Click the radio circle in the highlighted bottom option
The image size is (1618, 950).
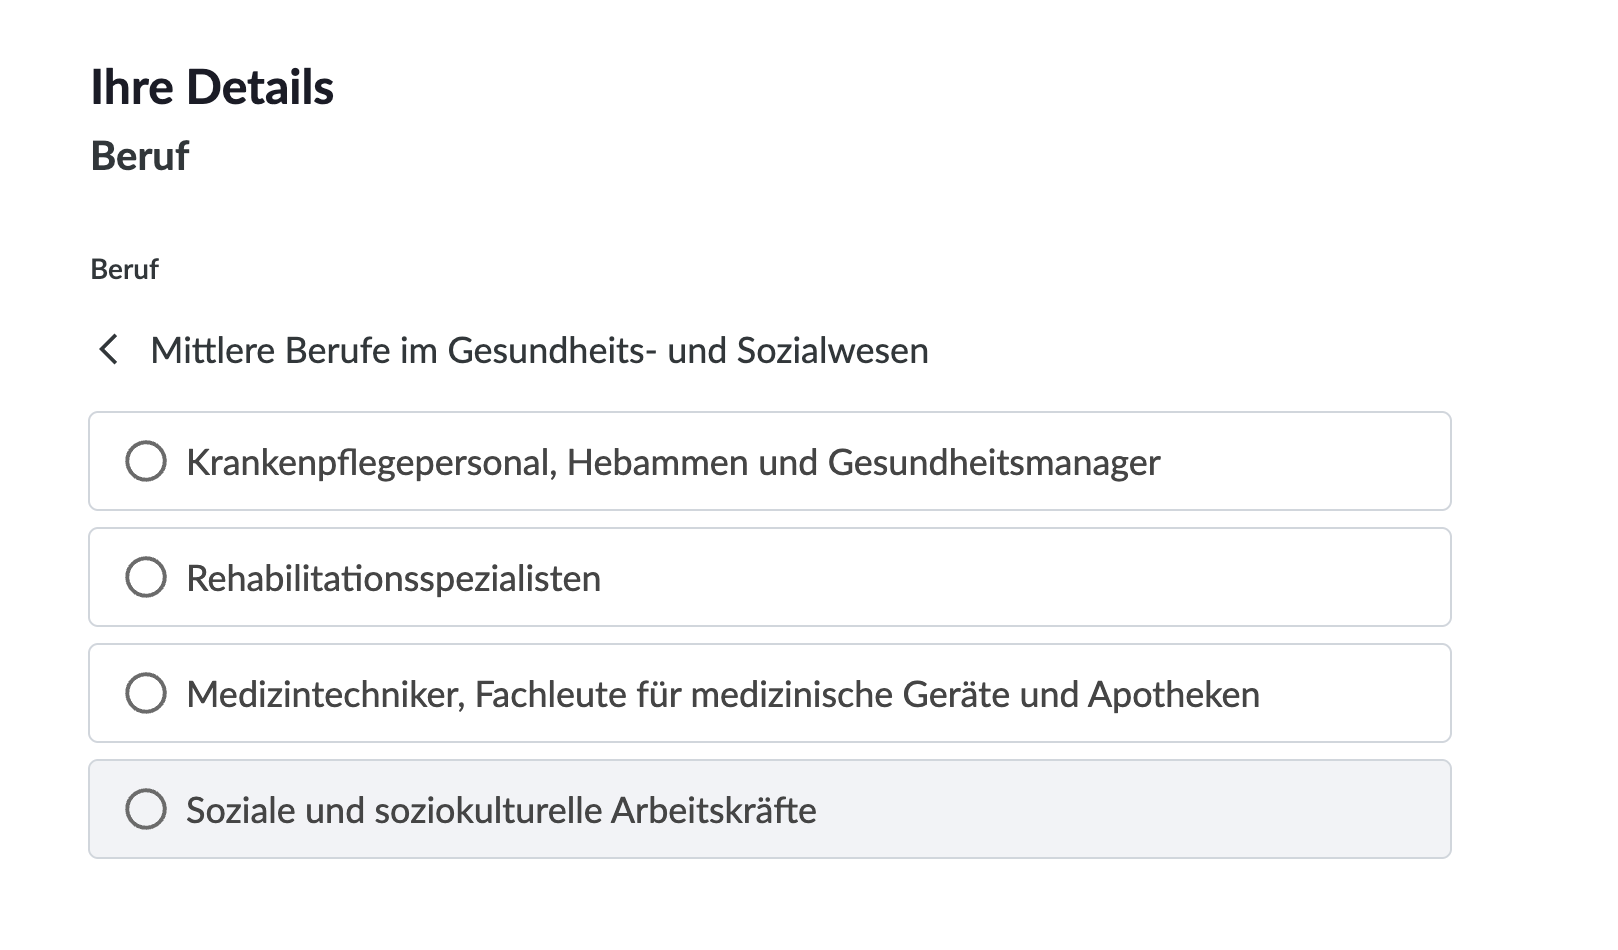pos(146,808)
